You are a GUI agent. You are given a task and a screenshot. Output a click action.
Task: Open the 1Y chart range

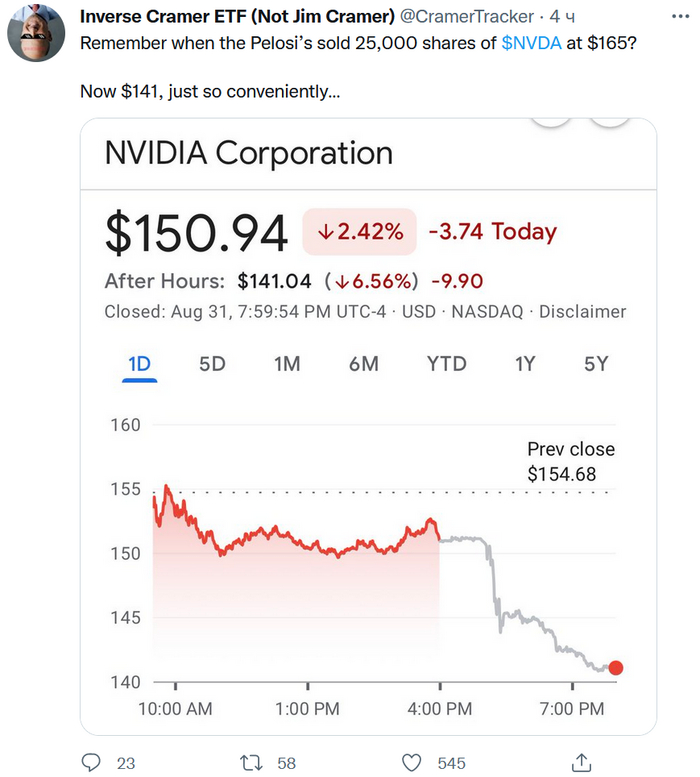(525, 364)
